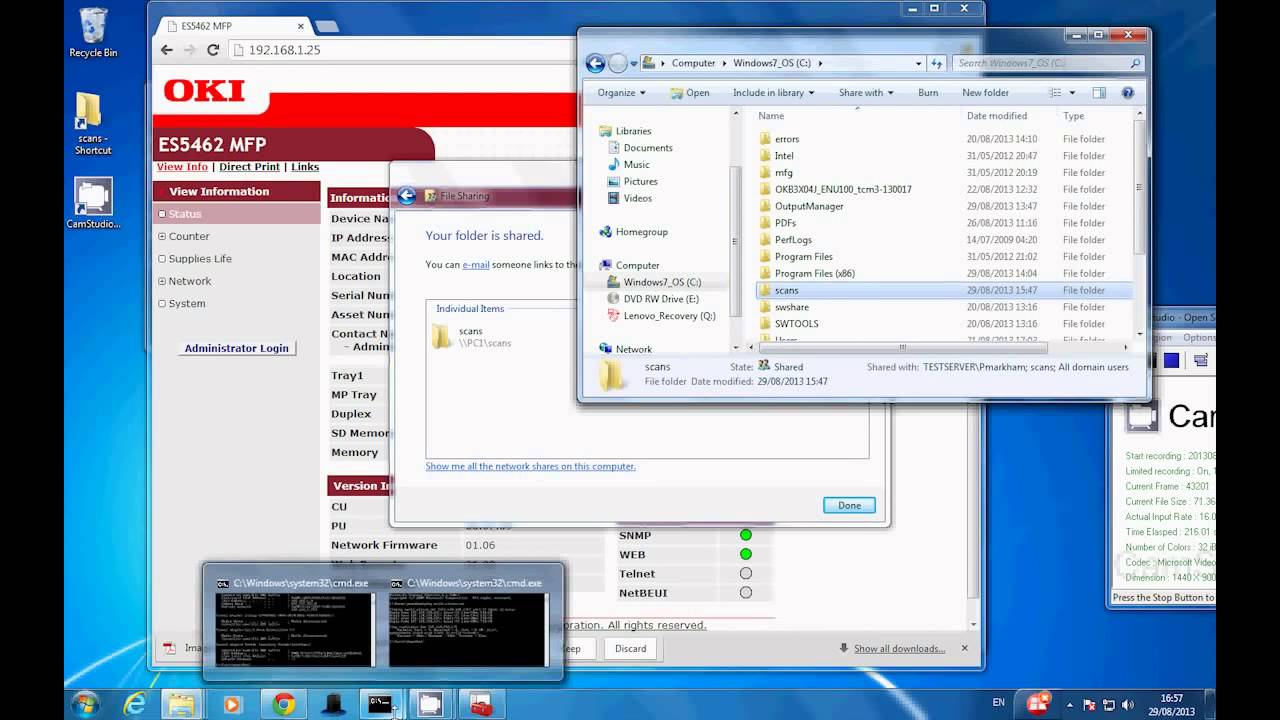The height and width of the screenshot is (720, 1280).
Task: Open the recent pages dropdown arrow in Explorer
Action: 635,63
